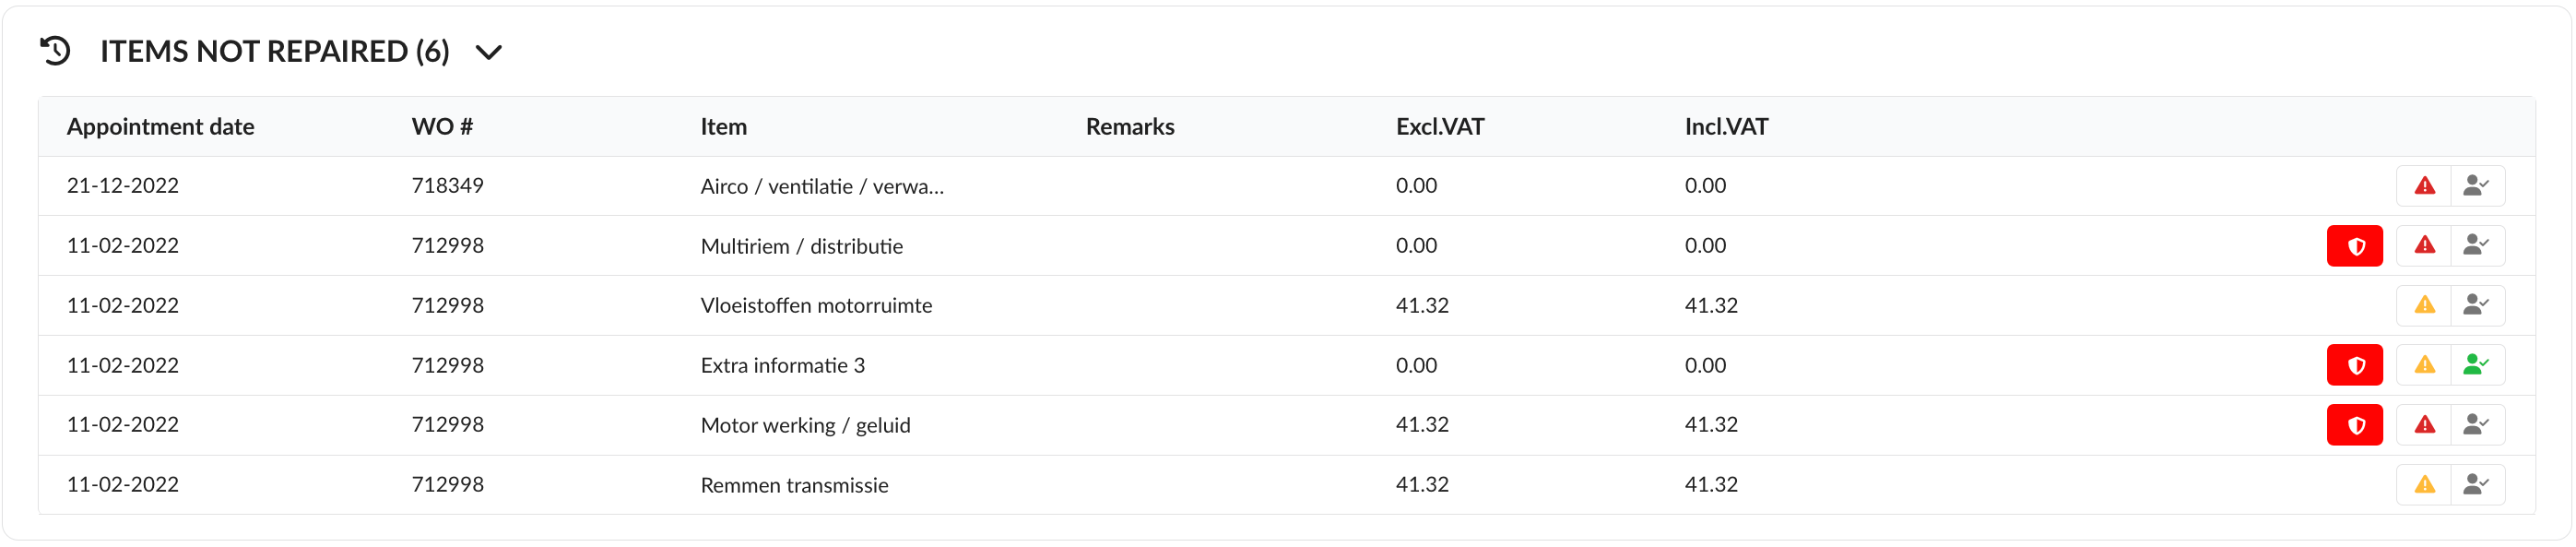The width and height of the screenshot is (2576, 547).
Task: Click the history clock icon beside the title
Action: 56,51
